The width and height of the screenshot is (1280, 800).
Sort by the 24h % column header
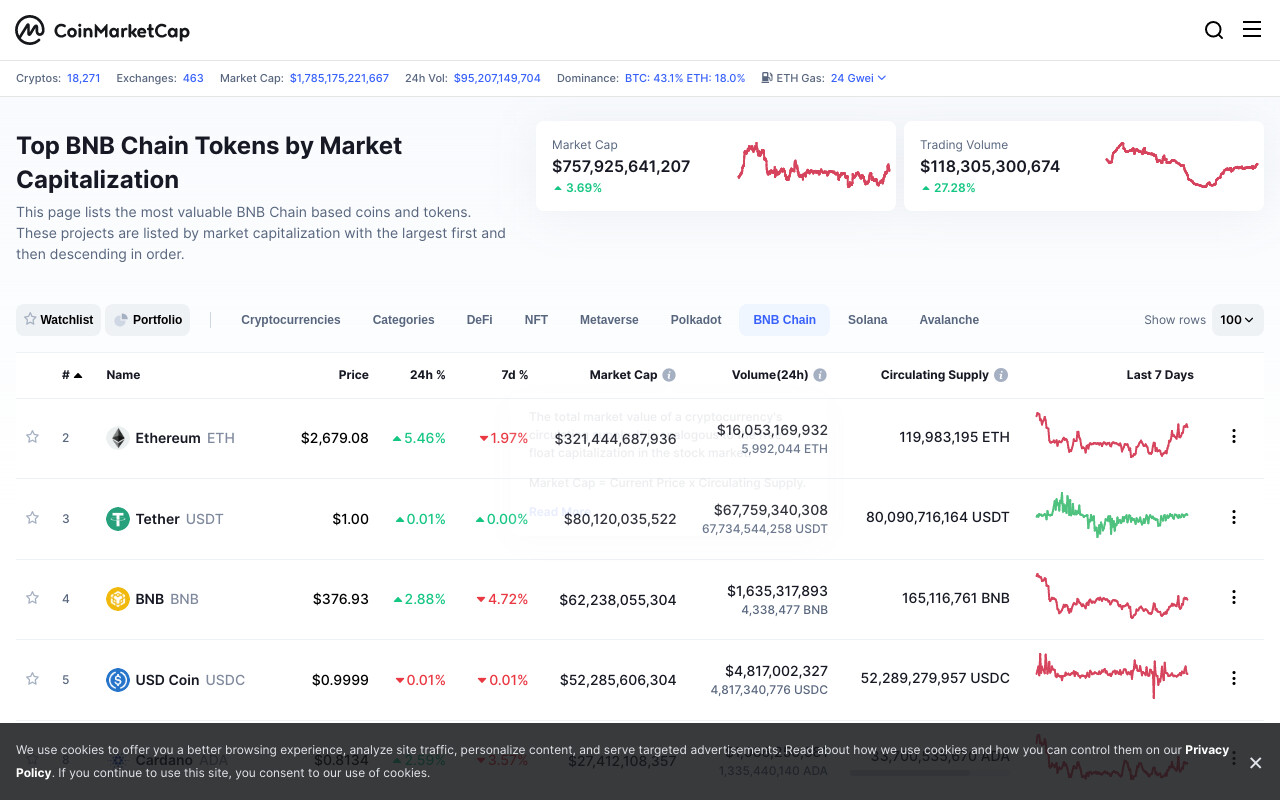click(428, 375)
